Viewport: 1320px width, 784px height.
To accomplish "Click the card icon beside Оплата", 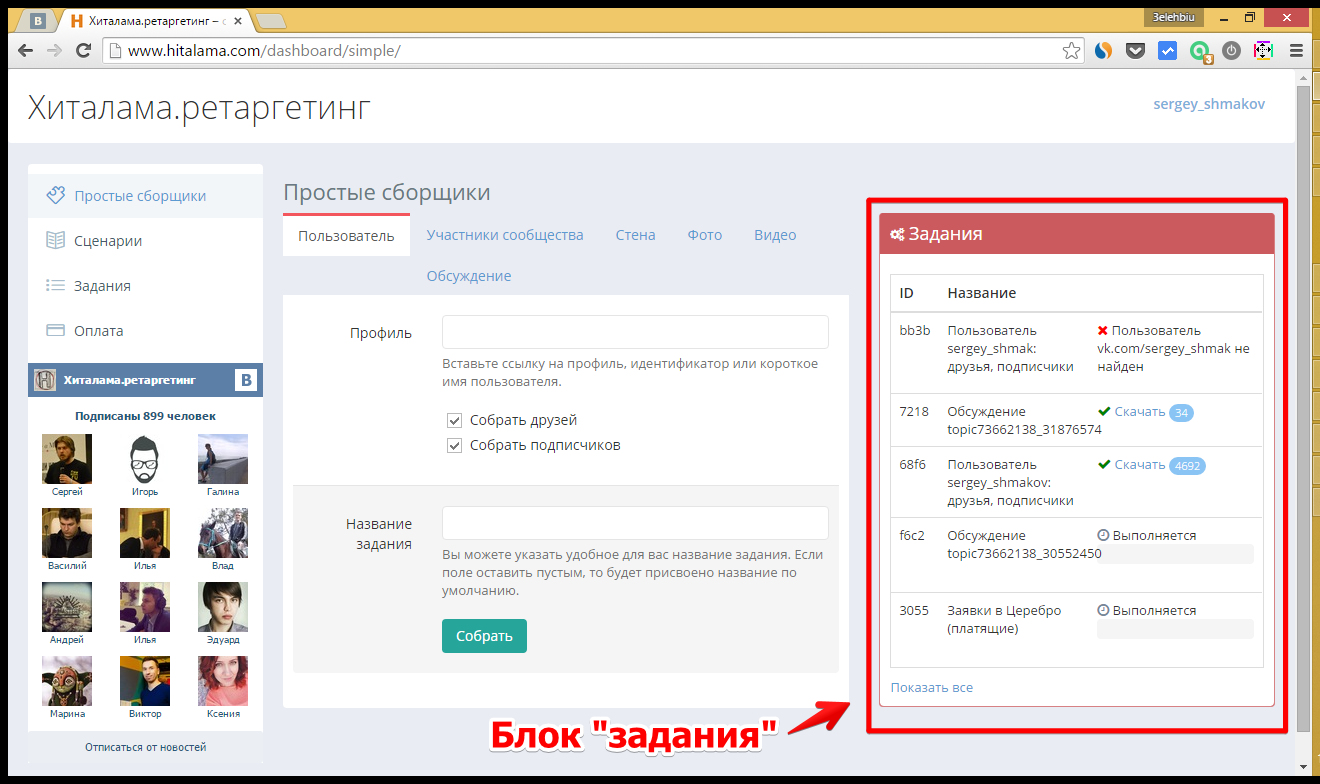I will (x=56, y=330).
